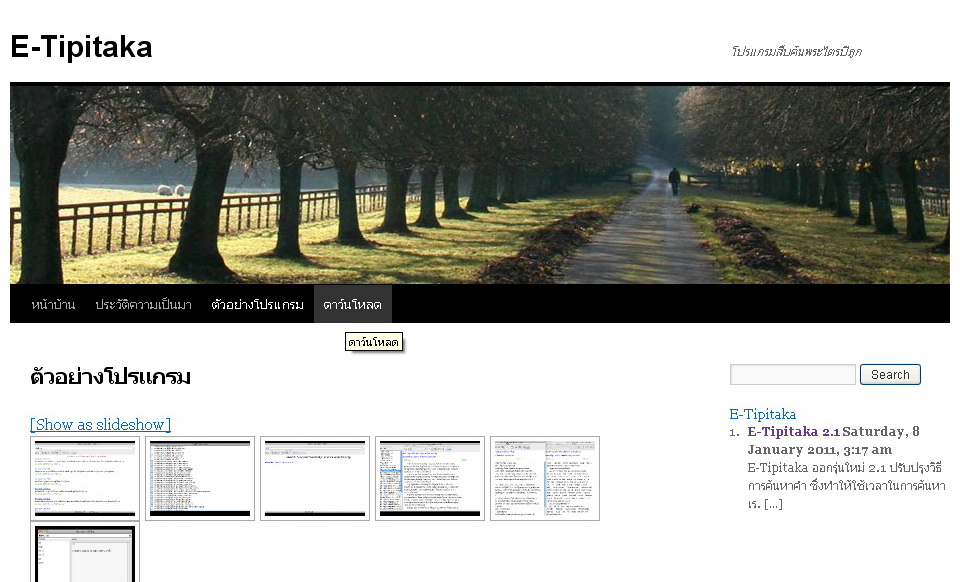
Task: Open the fourth screenshot thumbnail
Action: coord(430,478)
